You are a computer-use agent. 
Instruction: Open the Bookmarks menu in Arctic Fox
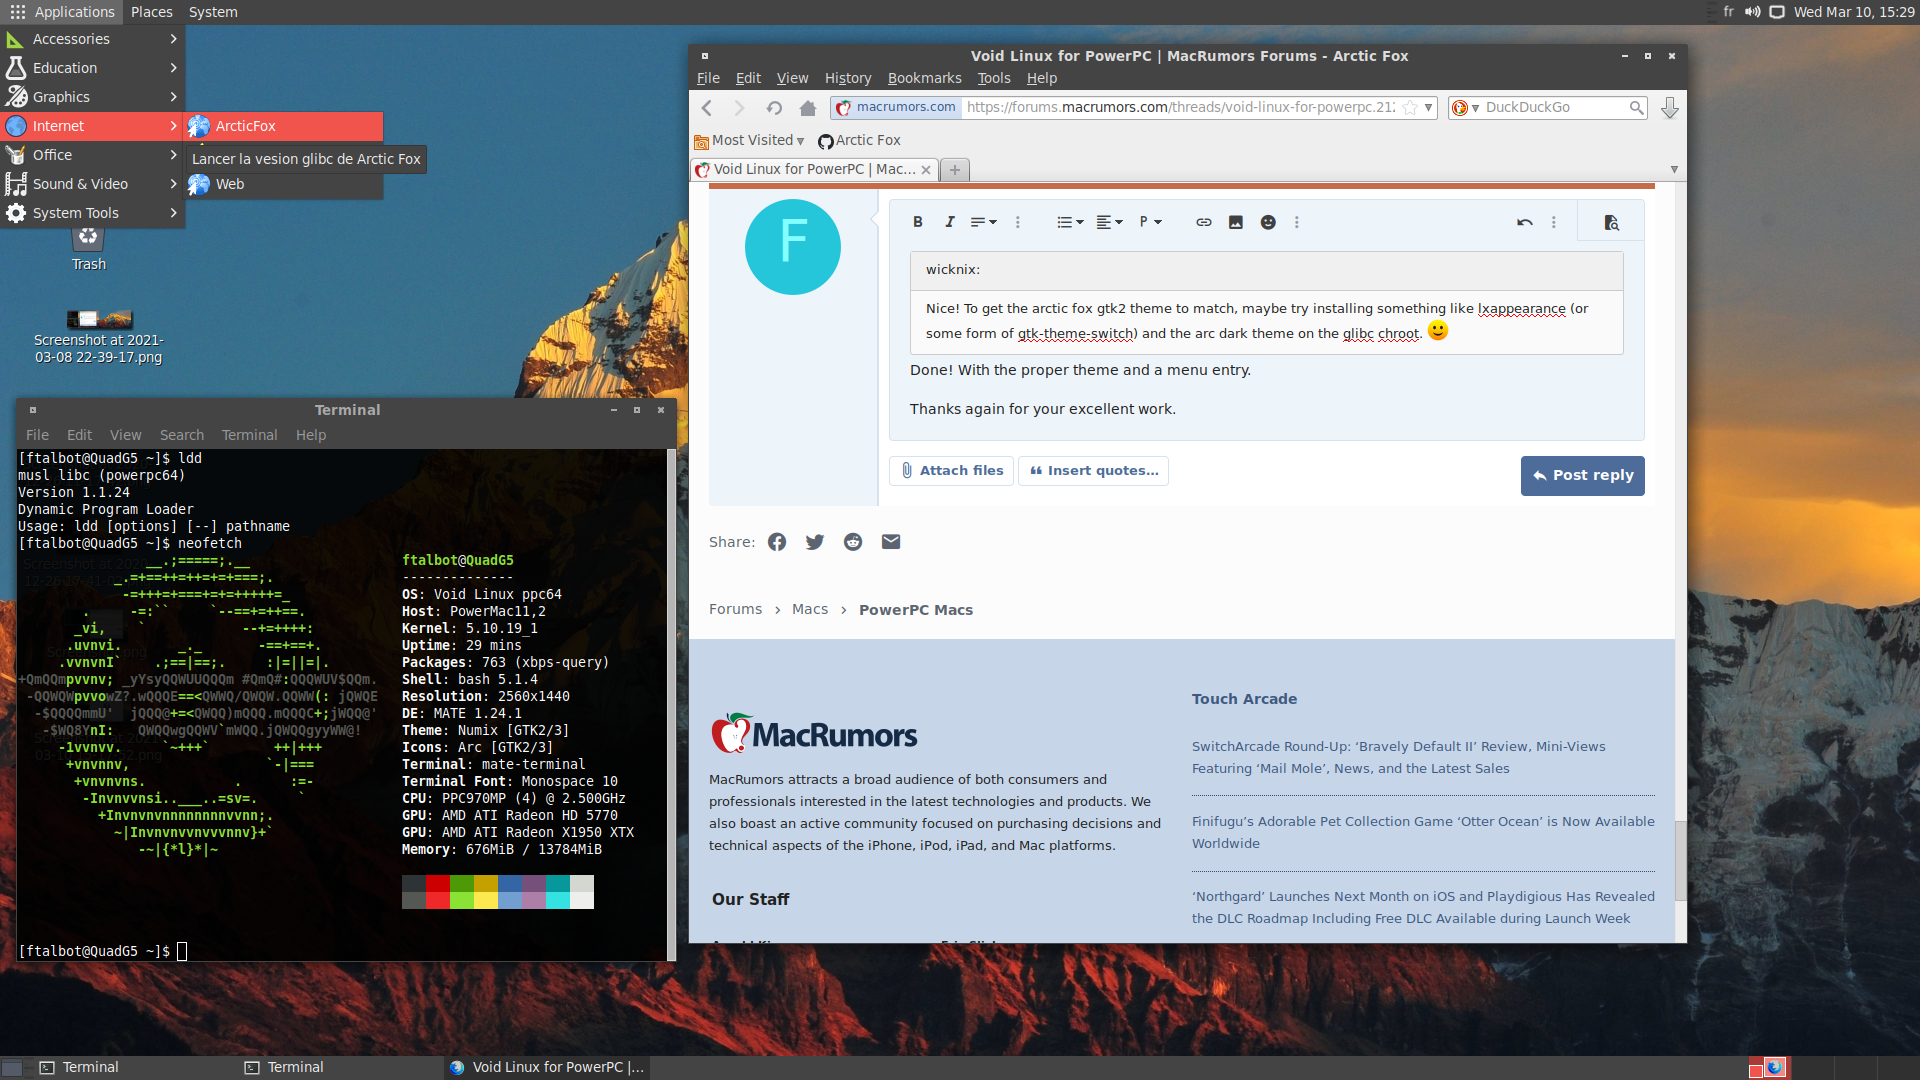click(x=923, y=78)
